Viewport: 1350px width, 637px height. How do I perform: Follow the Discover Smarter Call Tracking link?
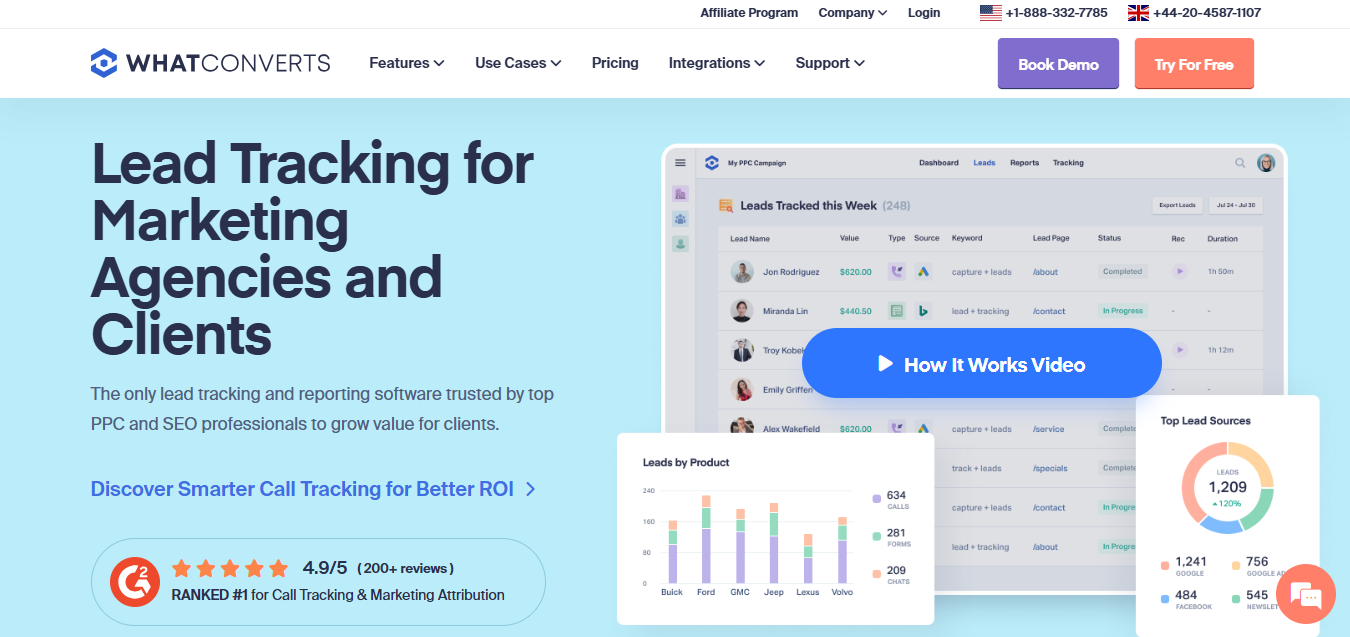(x=313, y=489)
